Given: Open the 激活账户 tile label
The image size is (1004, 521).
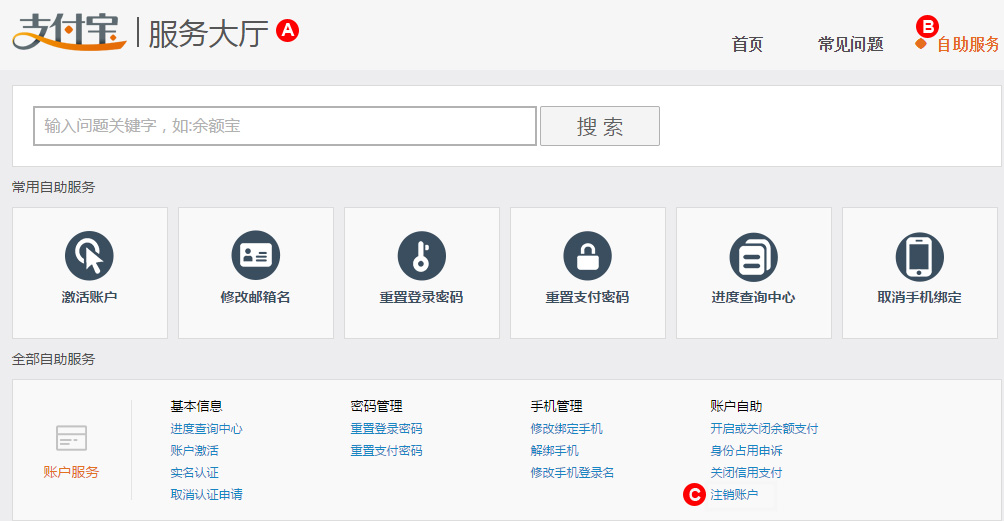Looking at the screenshot, I should point(89,297).
